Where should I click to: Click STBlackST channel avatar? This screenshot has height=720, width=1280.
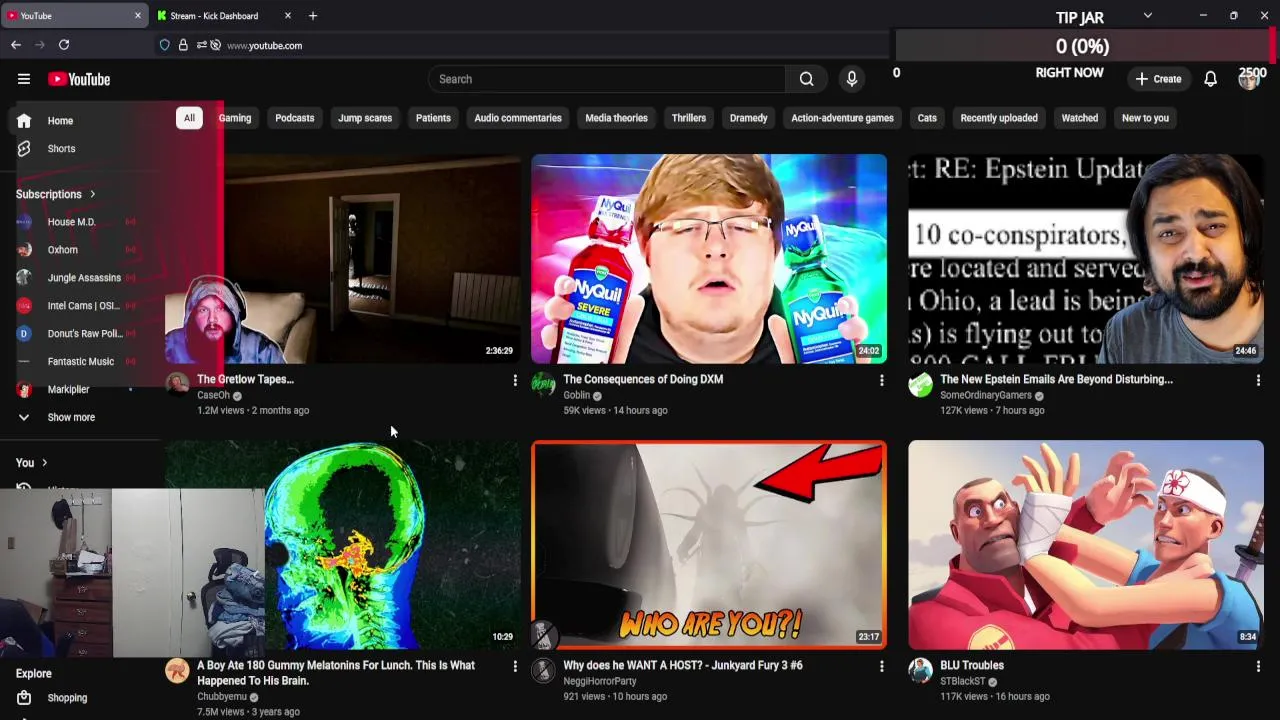click(920, 670)
